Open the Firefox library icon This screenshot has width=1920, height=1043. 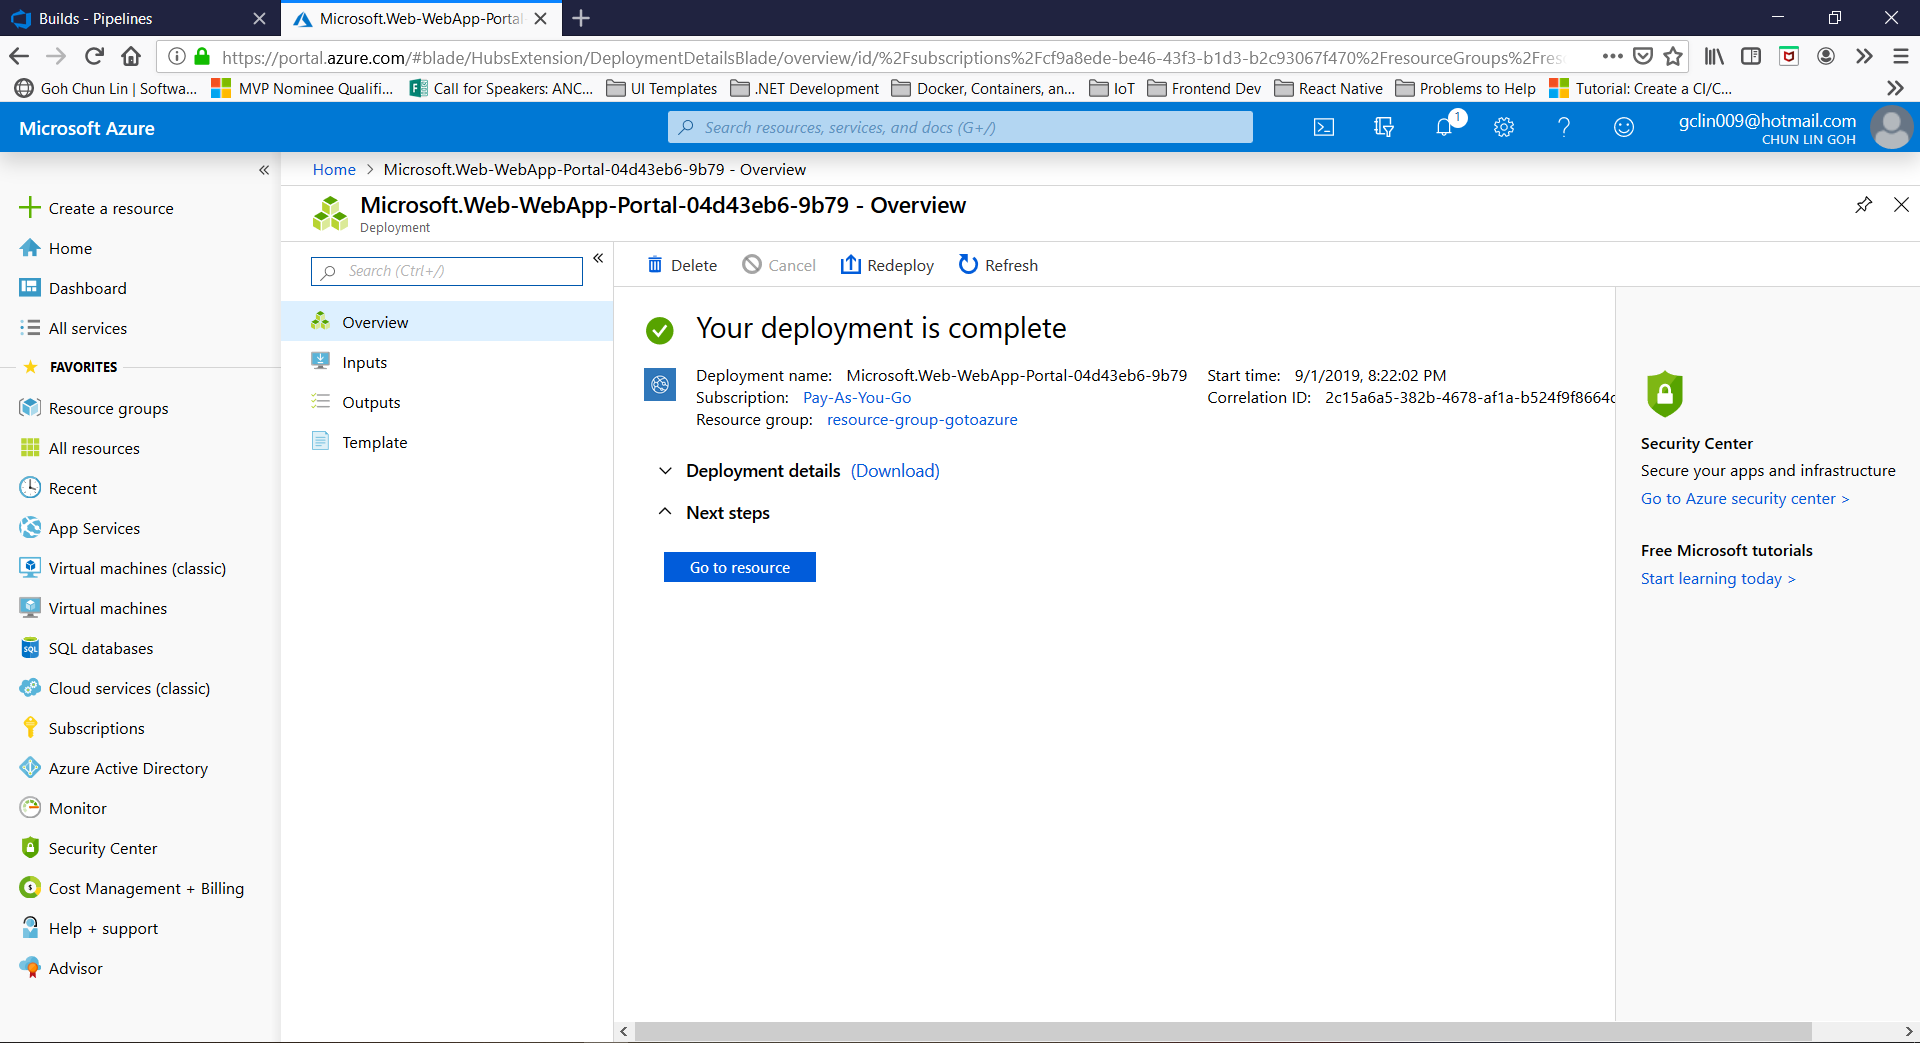1714,56
